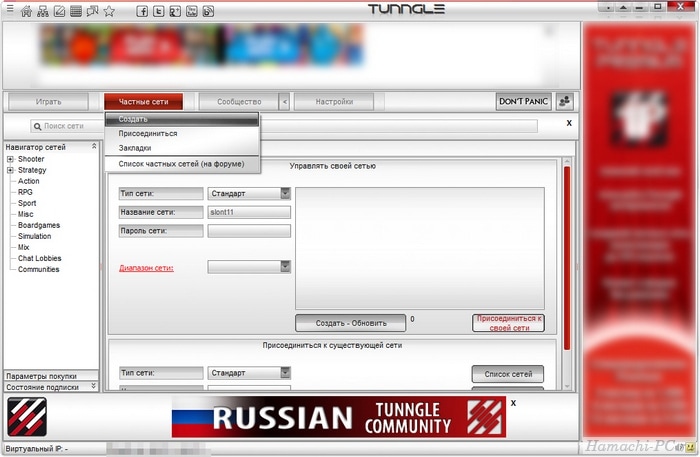
Task: Click the Список сетей button
Action: 508,374
